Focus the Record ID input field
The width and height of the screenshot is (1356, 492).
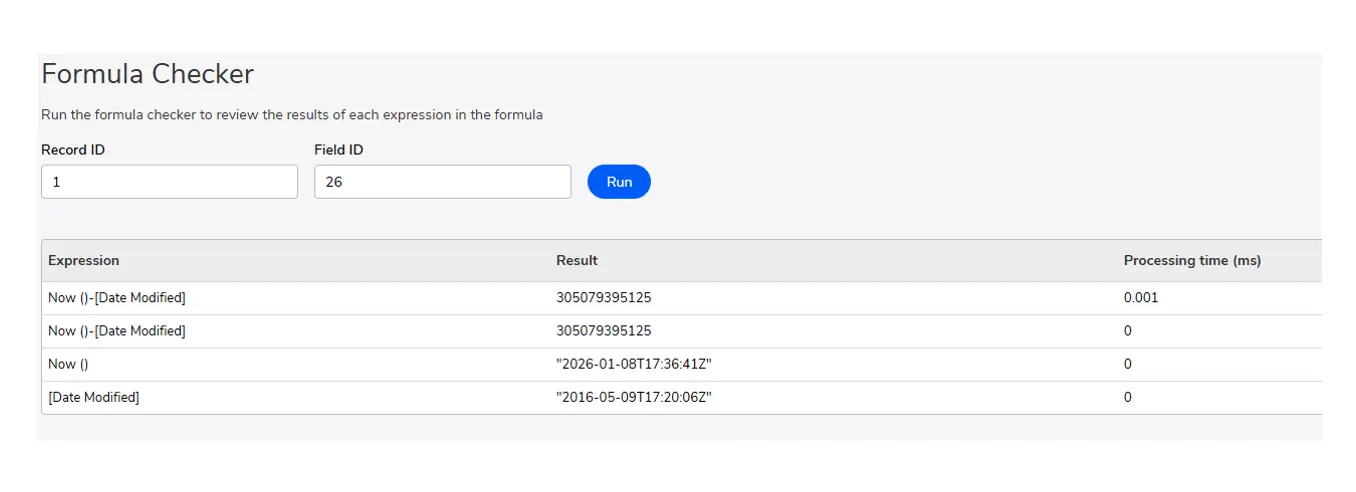[x=169, y=182]
